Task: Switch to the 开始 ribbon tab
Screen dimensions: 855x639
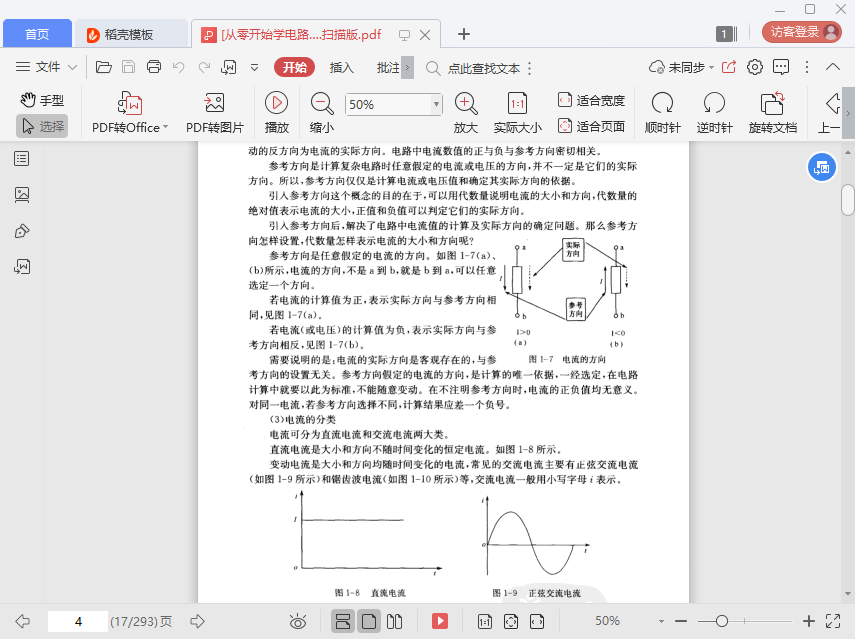Action: point(294,67)
